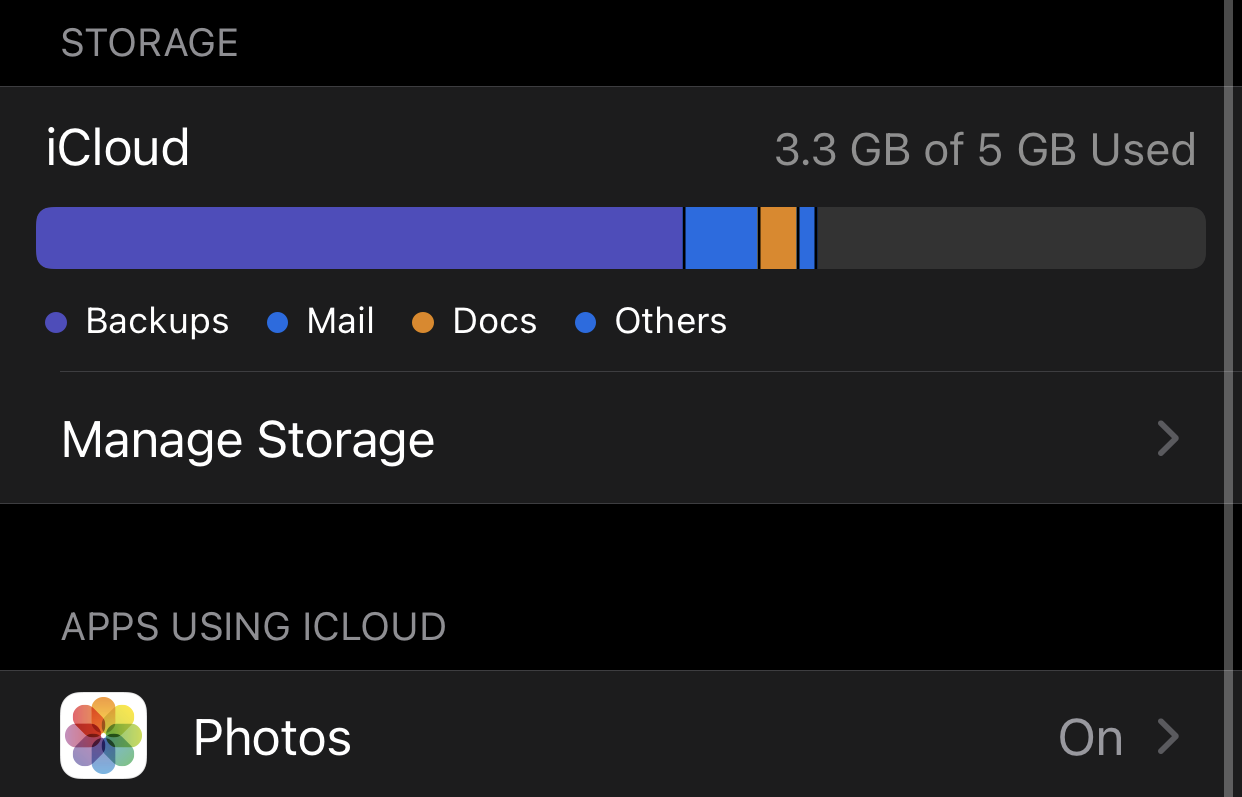Click the purple Backups legend dot
The image size is (1242, 797).
(57, 322)
